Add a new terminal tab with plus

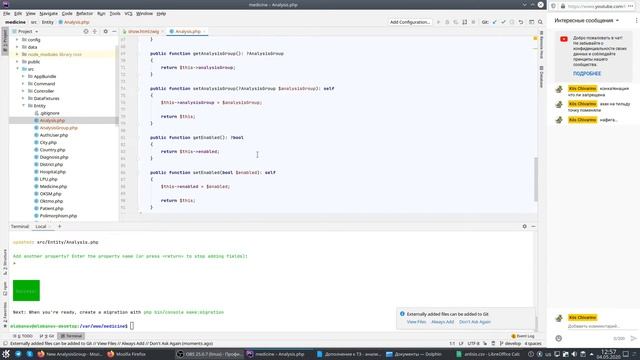pyautogui.click(x=59, y=226)
